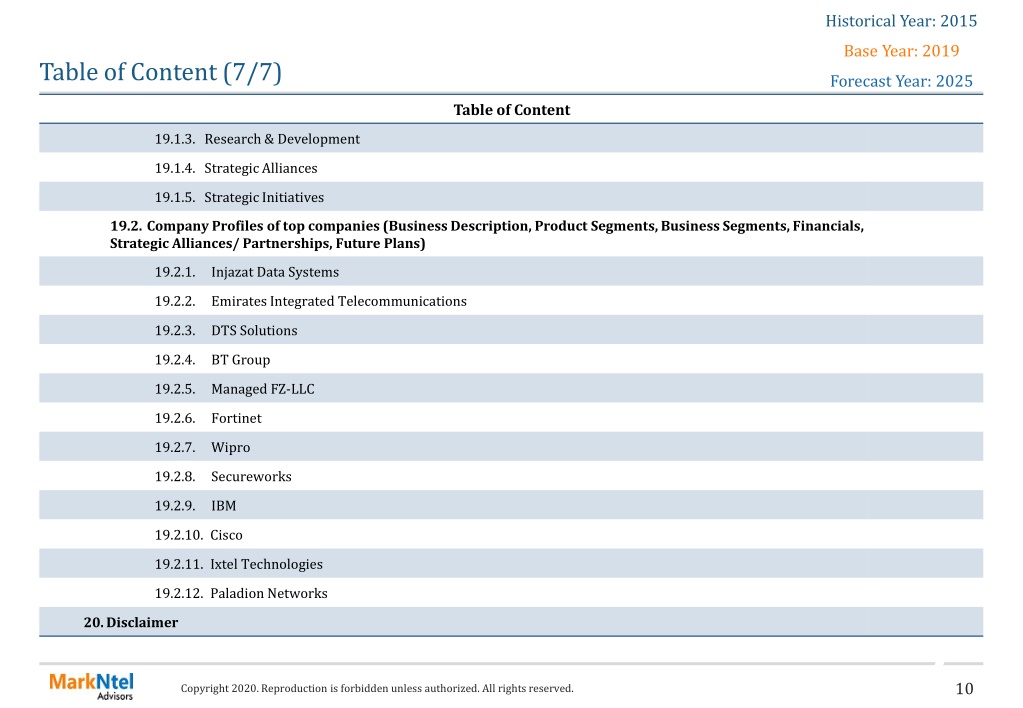
Task: Click the "Base Year: 2019" label
Action: point(901,51)
